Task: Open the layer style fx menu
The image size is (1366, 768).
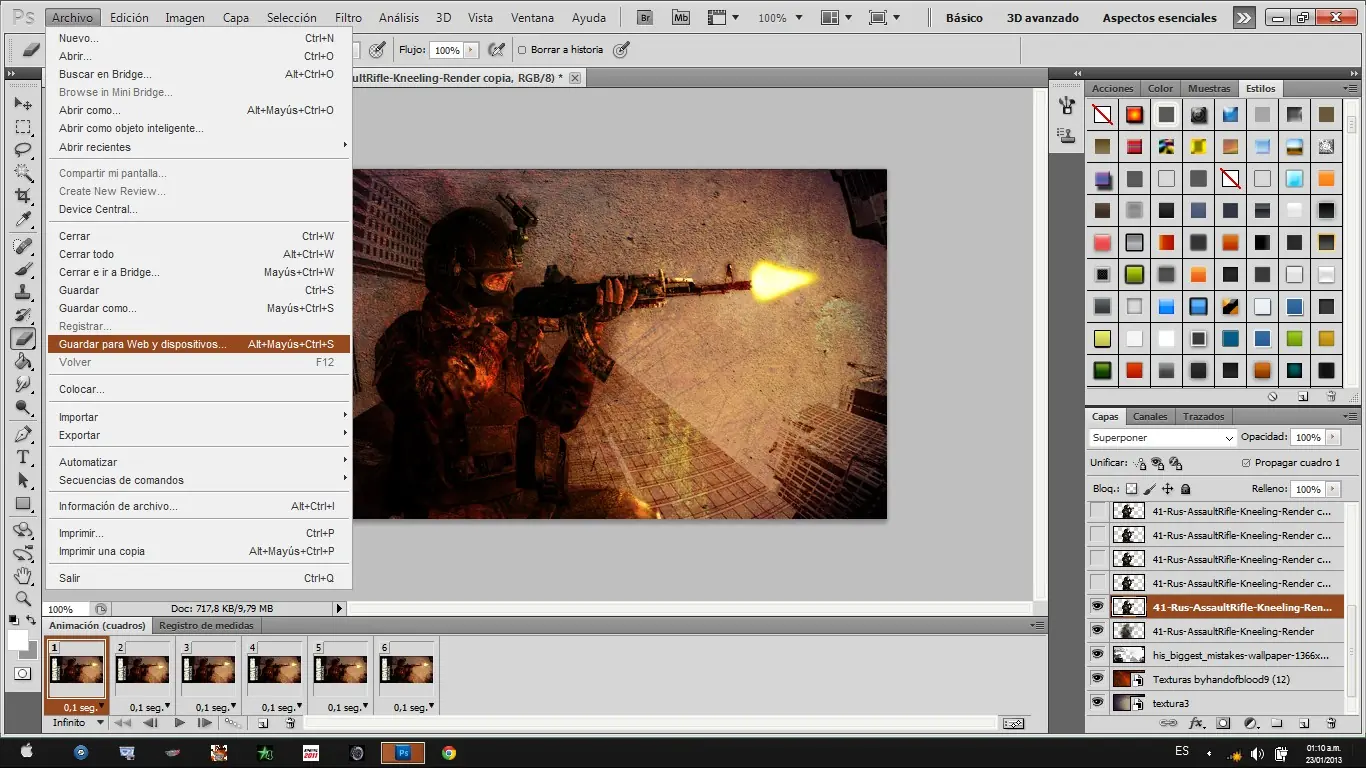Action: pos(1196,723)
